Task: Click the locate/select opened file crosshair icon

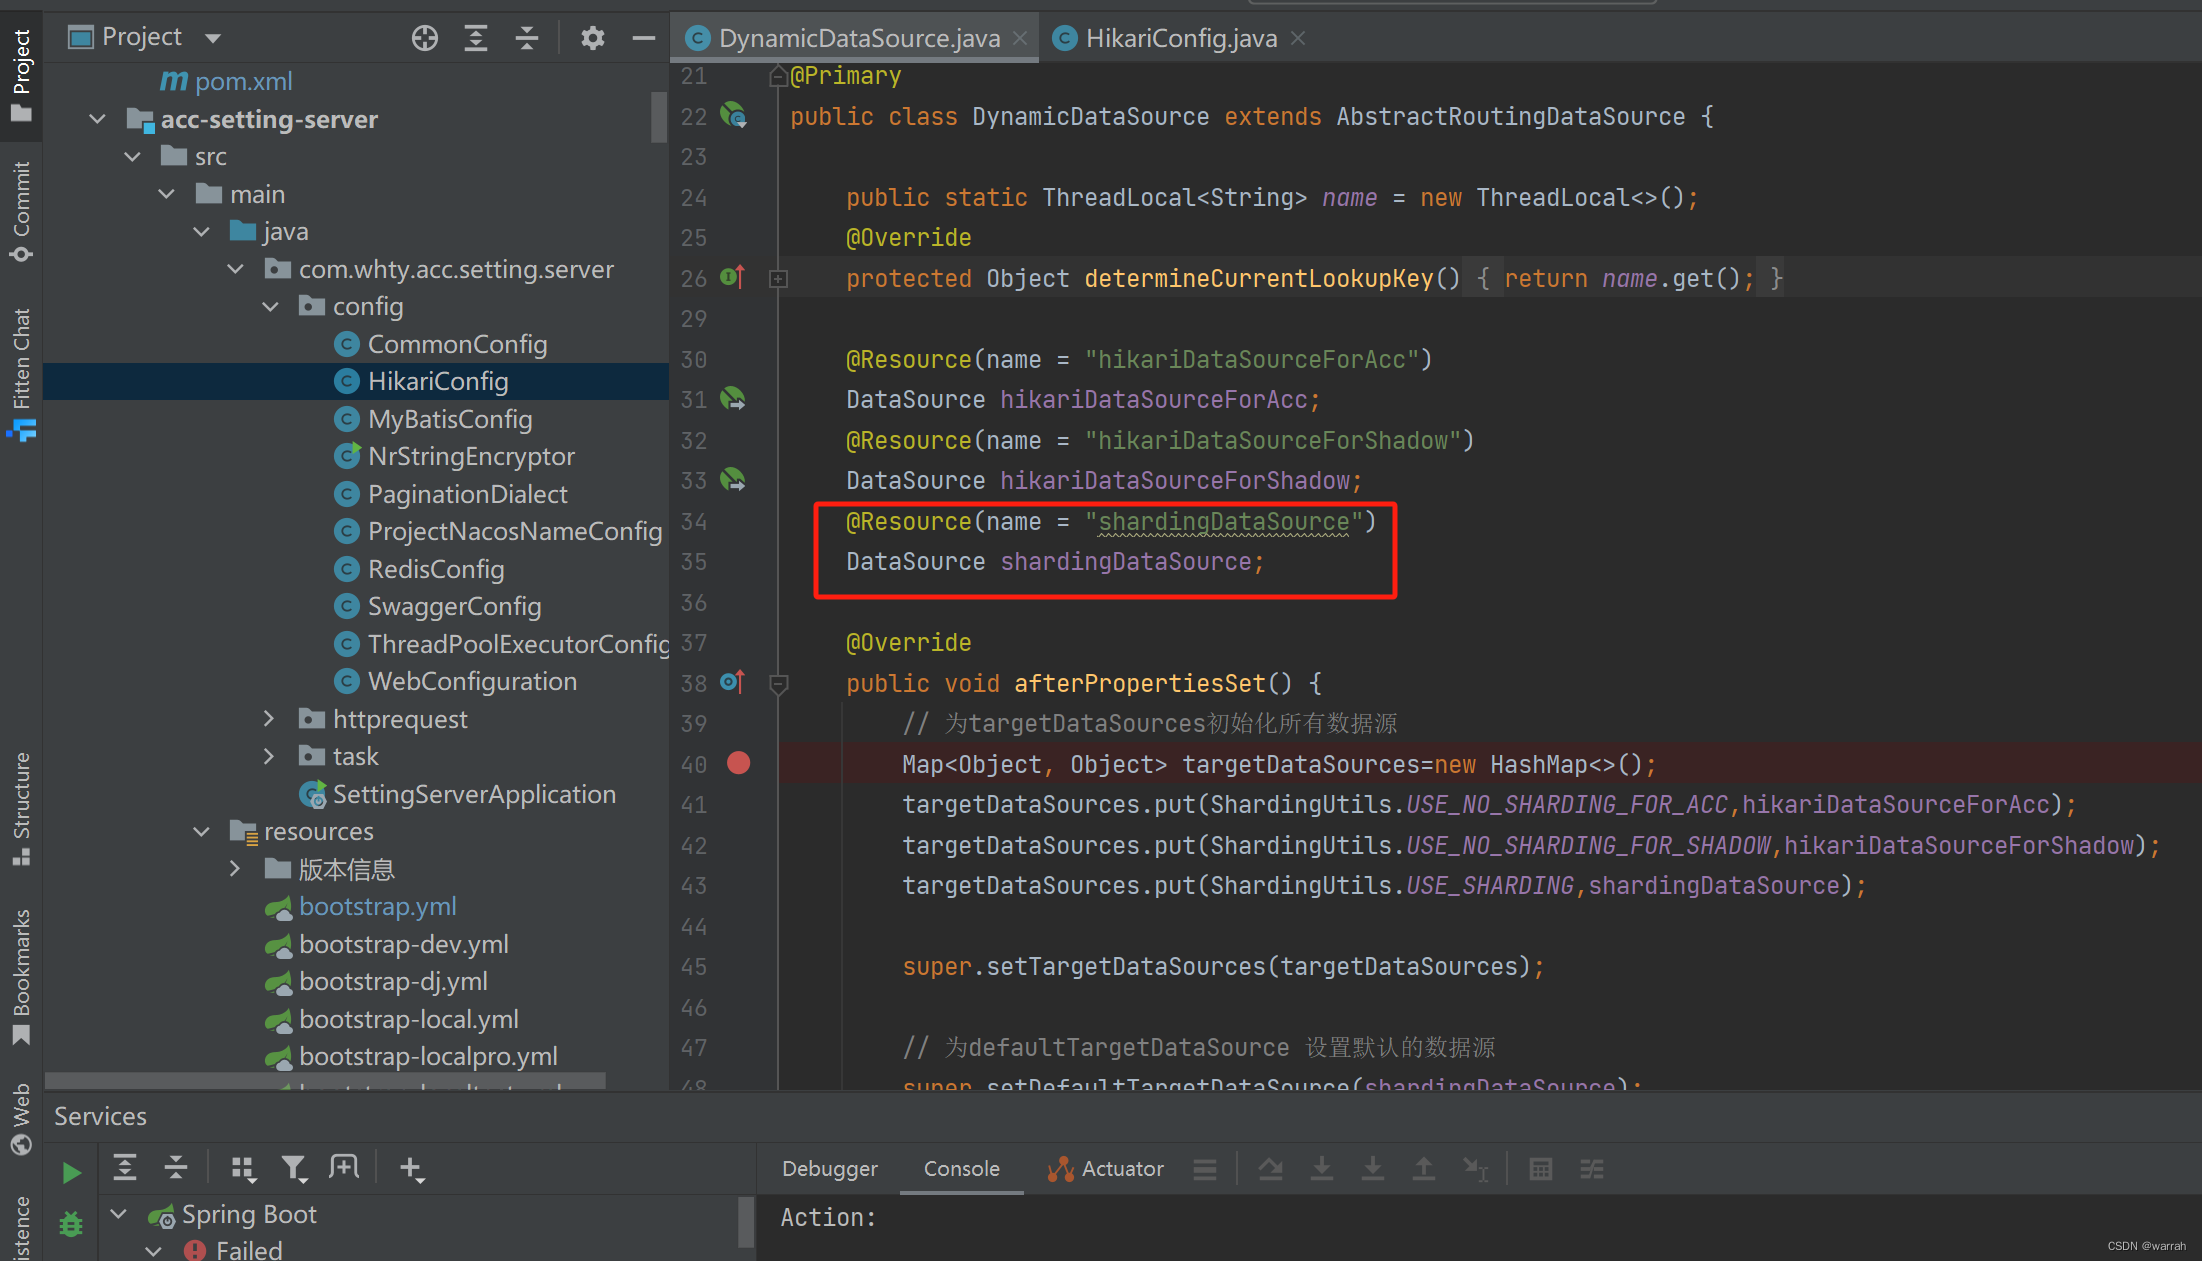Action: coord(424,38)
